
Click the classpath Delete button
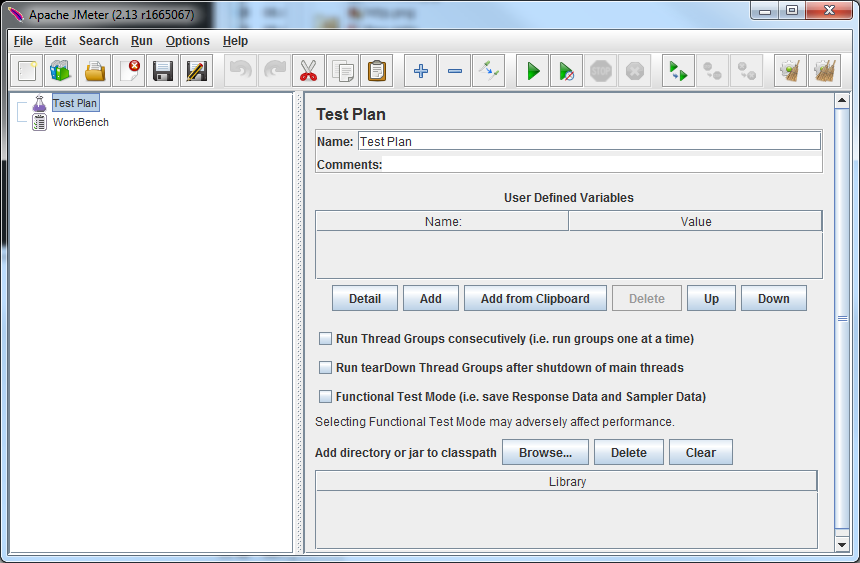(629, 453)
